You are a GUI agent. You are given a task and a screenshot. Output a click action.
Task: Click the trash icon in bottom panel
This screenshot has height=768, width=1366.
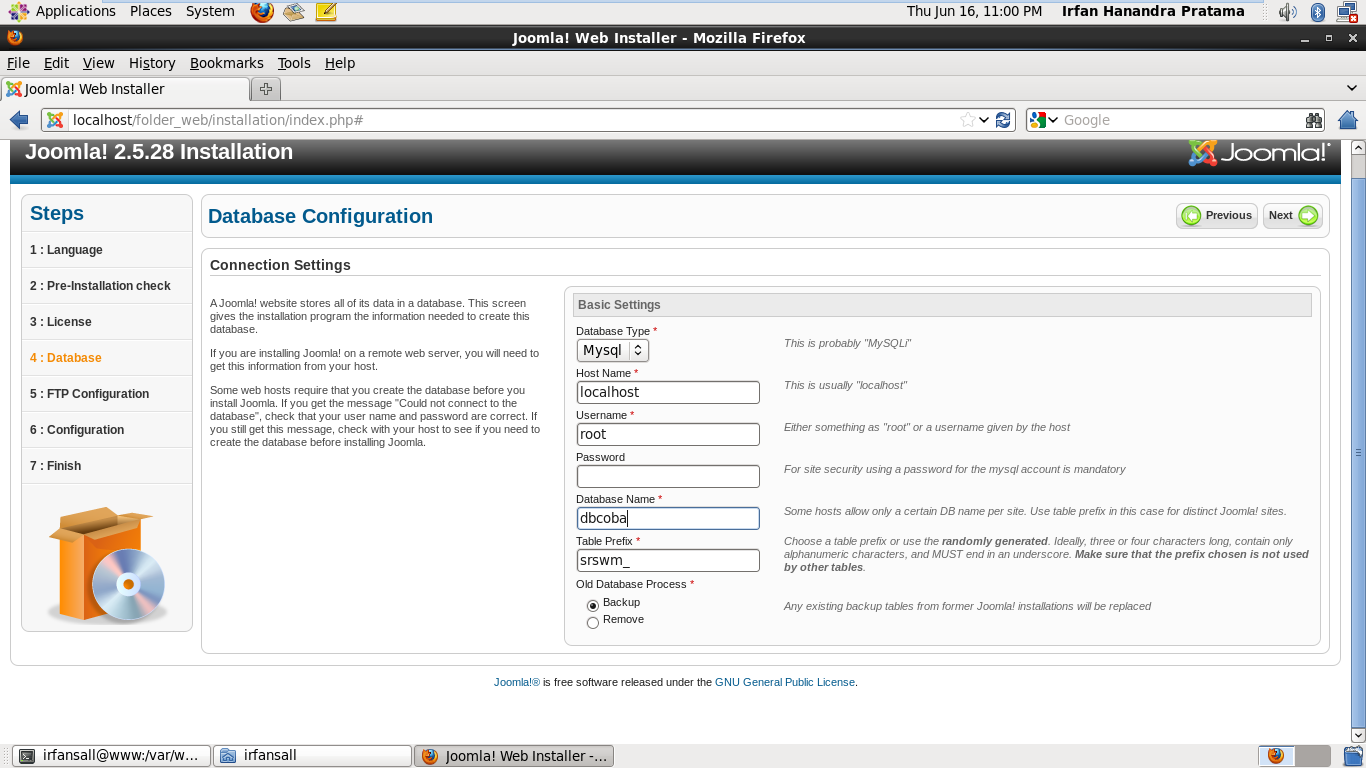[1353, 756]
